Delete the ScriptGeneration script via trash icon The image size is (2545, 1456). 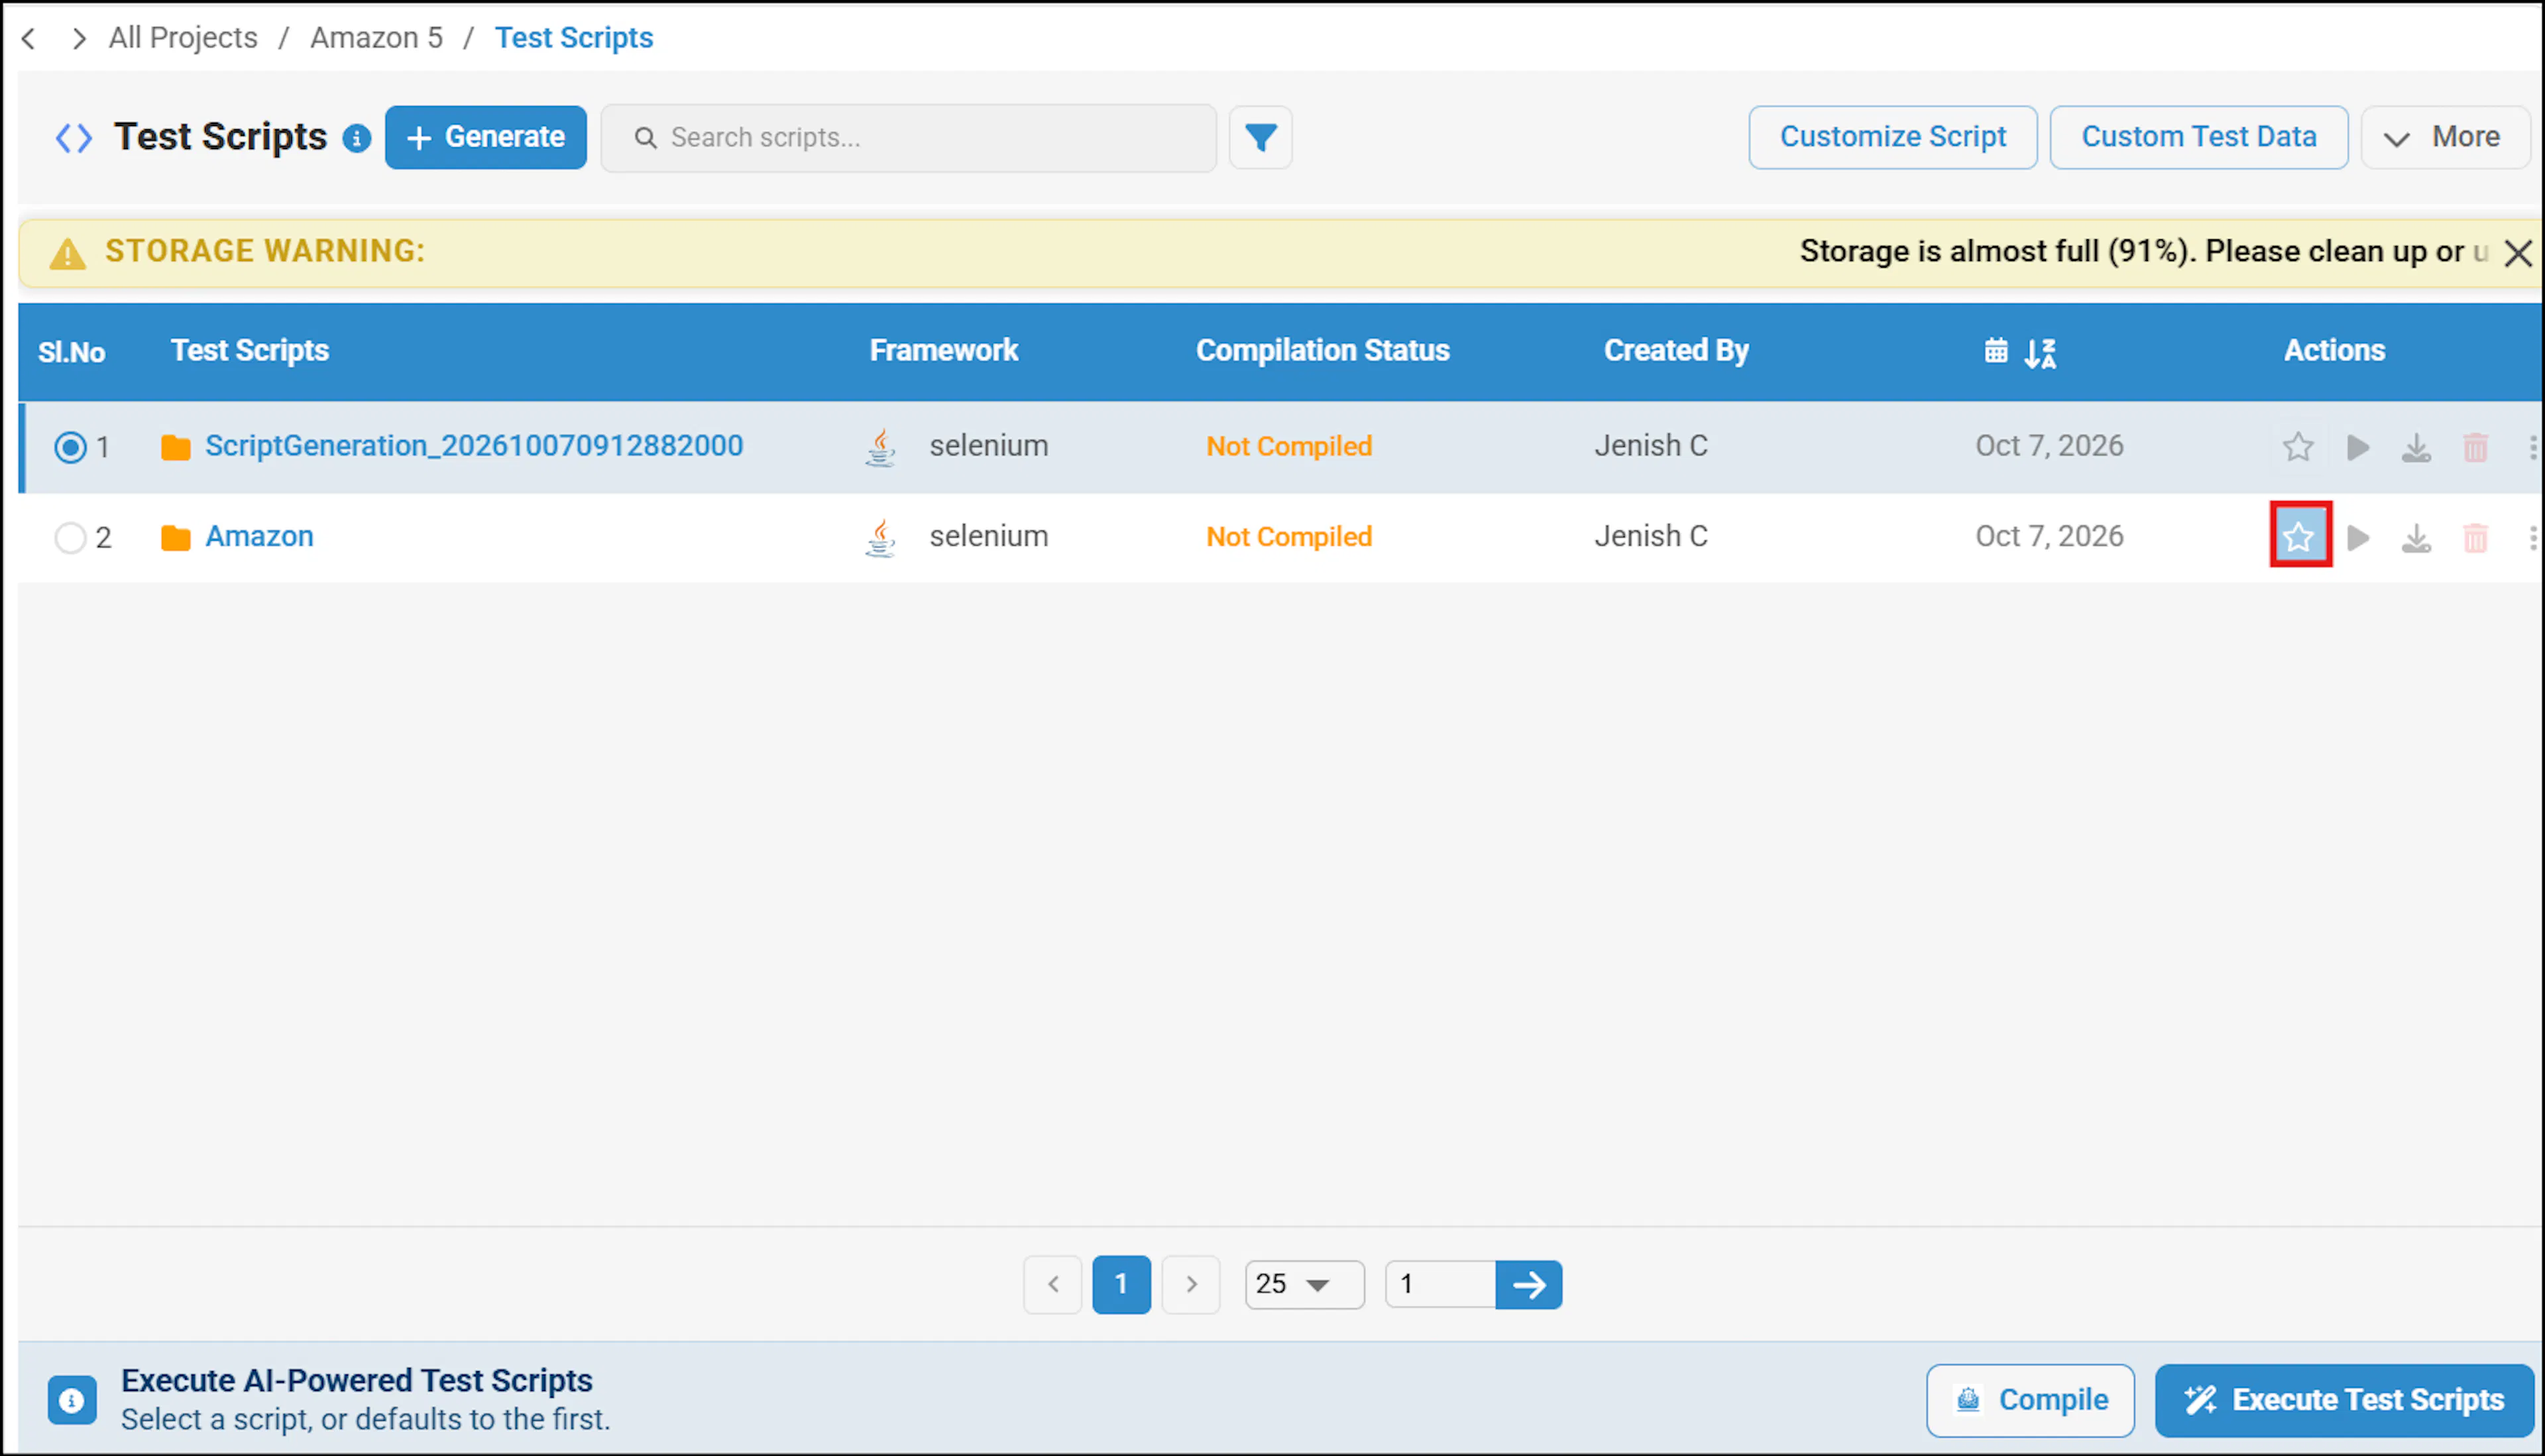(2475, 447)
